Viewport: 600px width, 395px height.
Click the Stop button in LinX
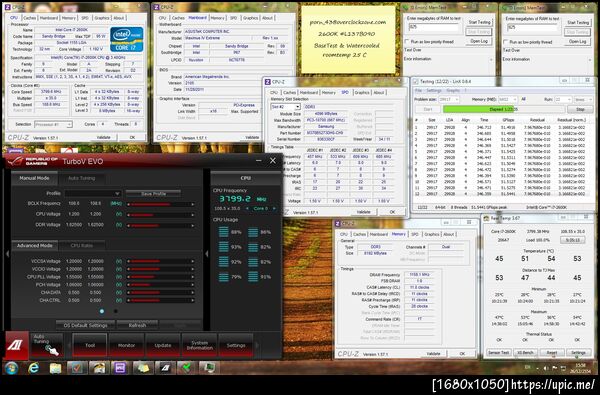(580, 109)
